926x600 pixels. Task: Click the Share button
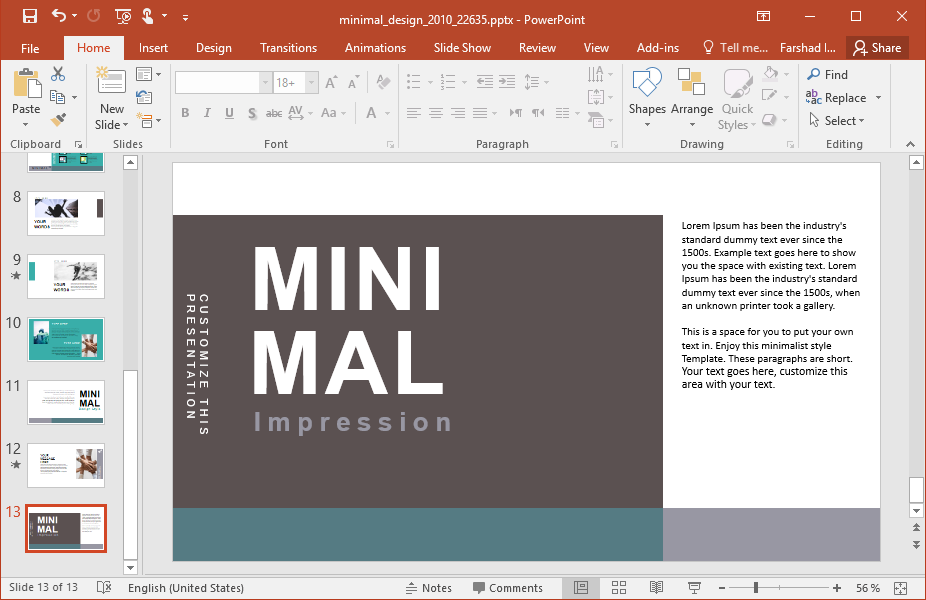[876, 48]
